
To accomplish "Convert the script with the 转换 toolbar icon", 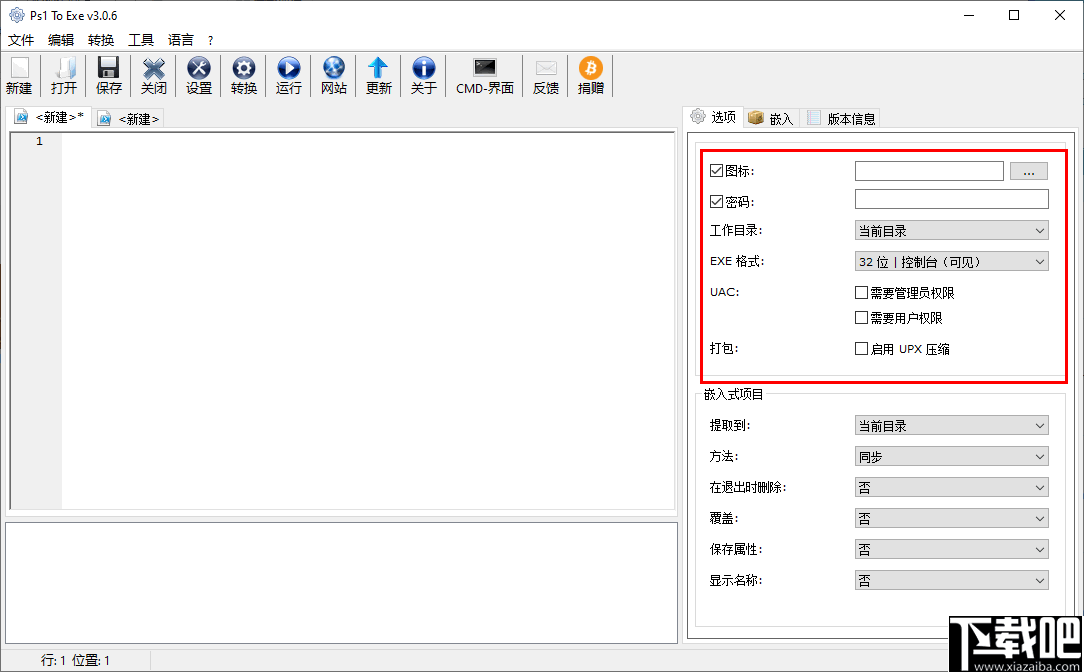I will pos(243,75).
